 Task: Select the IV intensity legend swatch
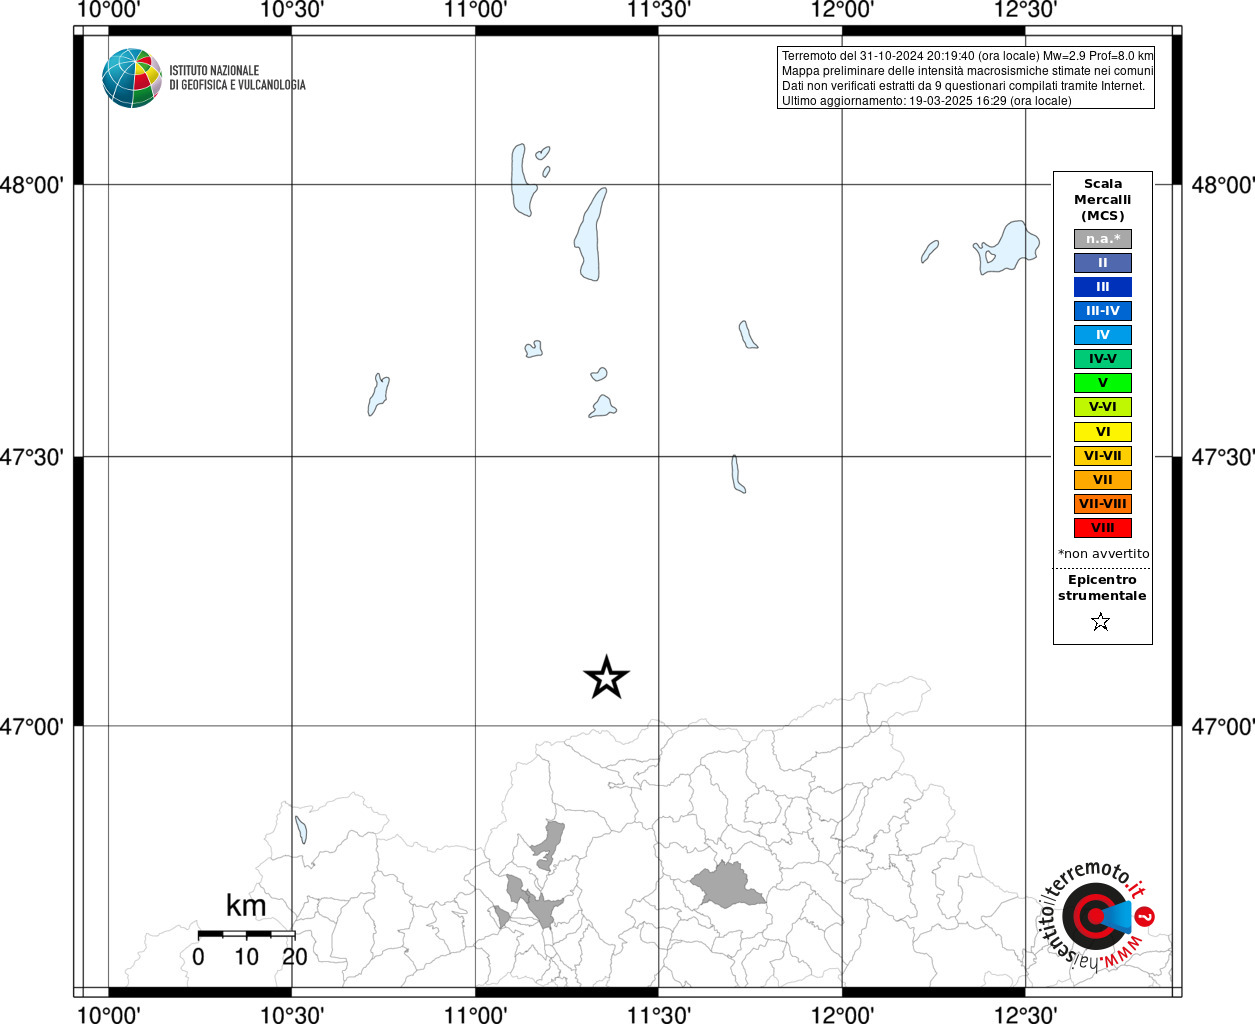(x=1103, y=335)
